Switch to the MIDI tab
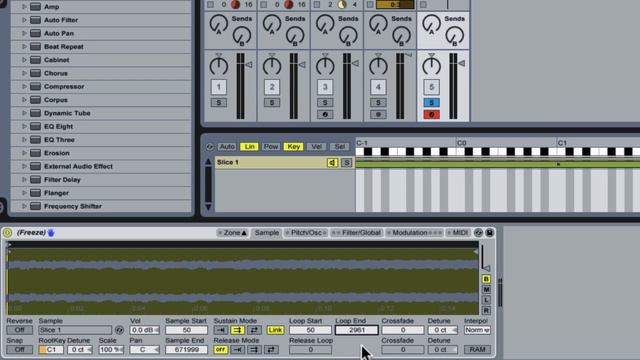Viewport: 640px width, 360px height. point(458,233)
